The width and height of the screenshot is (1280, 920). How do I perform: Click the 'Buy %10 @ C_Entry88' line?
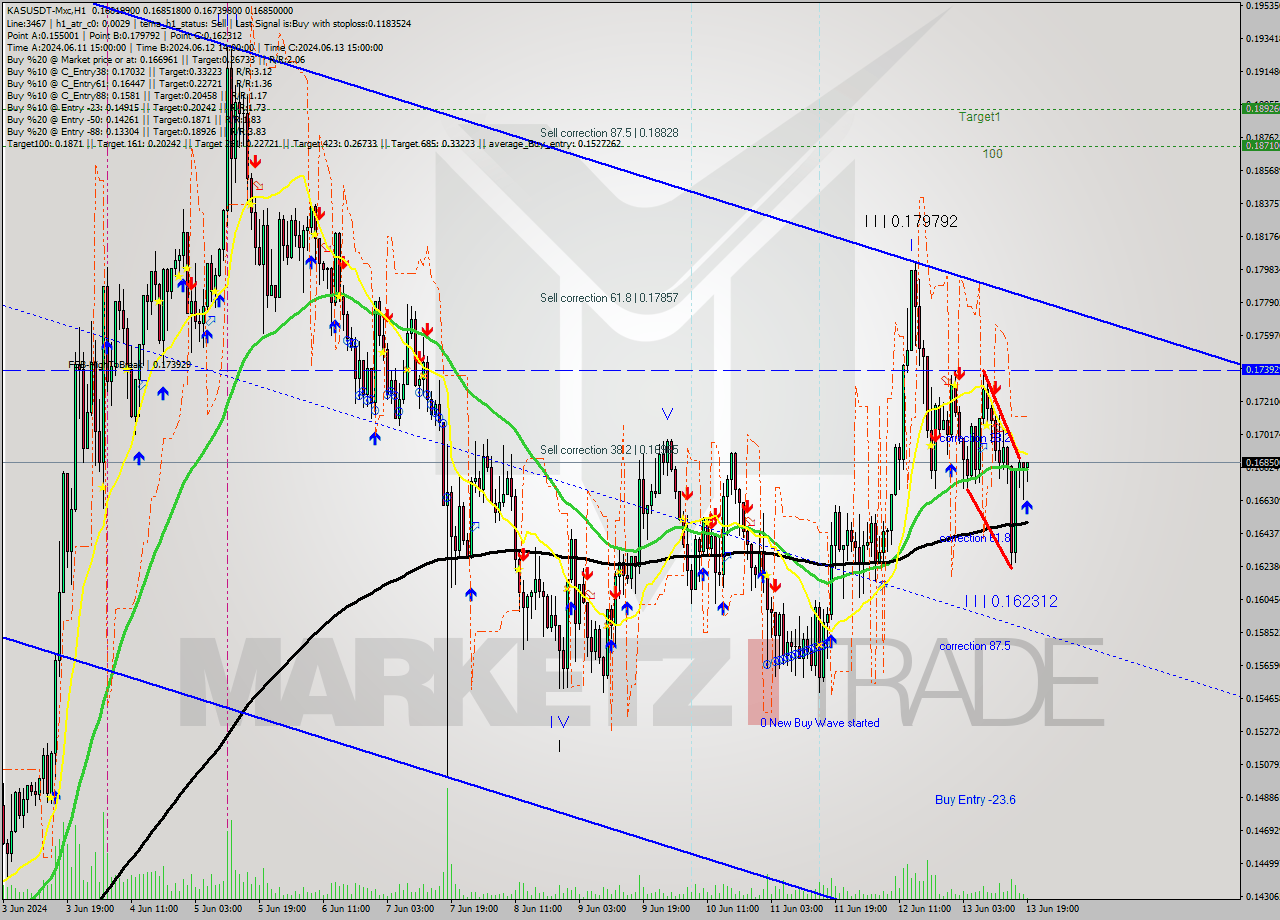click(x=136, y=95)
